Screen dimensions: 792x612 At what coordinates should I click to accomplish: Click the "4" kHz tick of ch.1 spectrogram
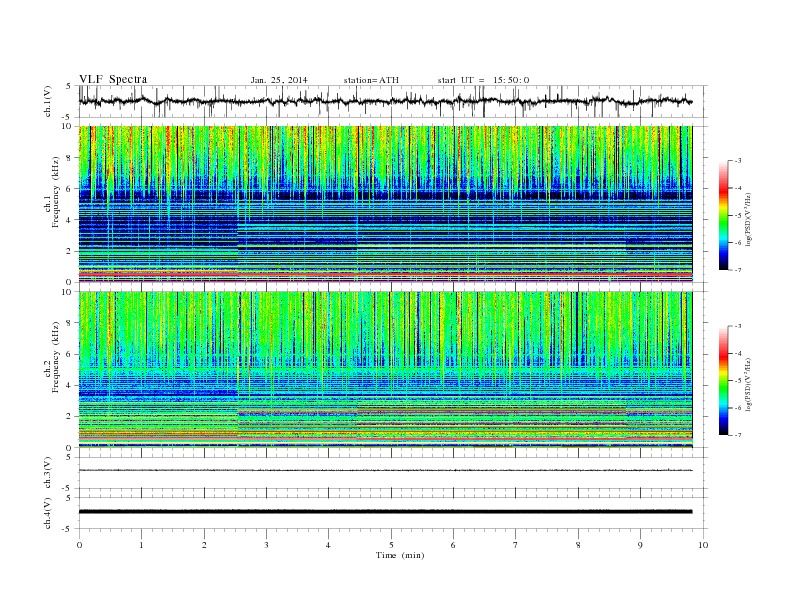click(69, 220)
